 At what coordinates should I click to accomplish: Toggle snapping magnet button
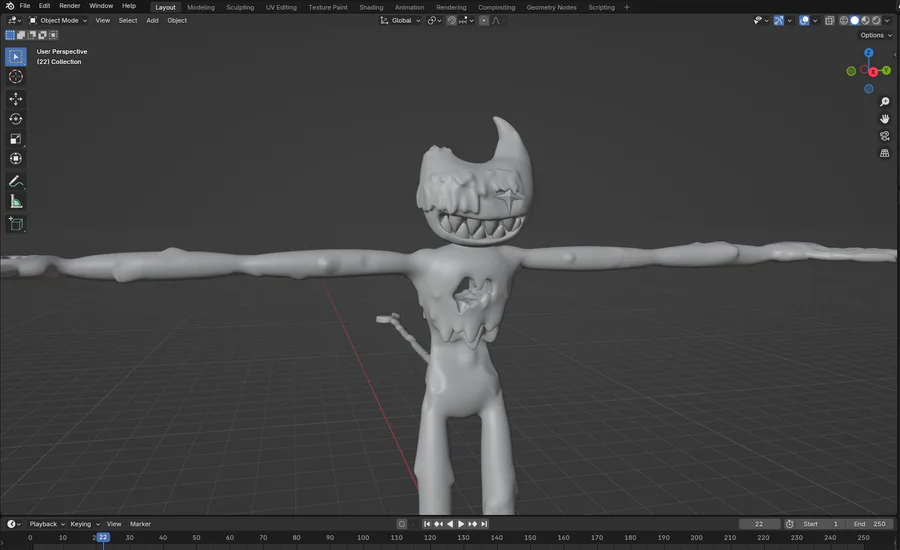pyautogui.click(x=452, y=21)
